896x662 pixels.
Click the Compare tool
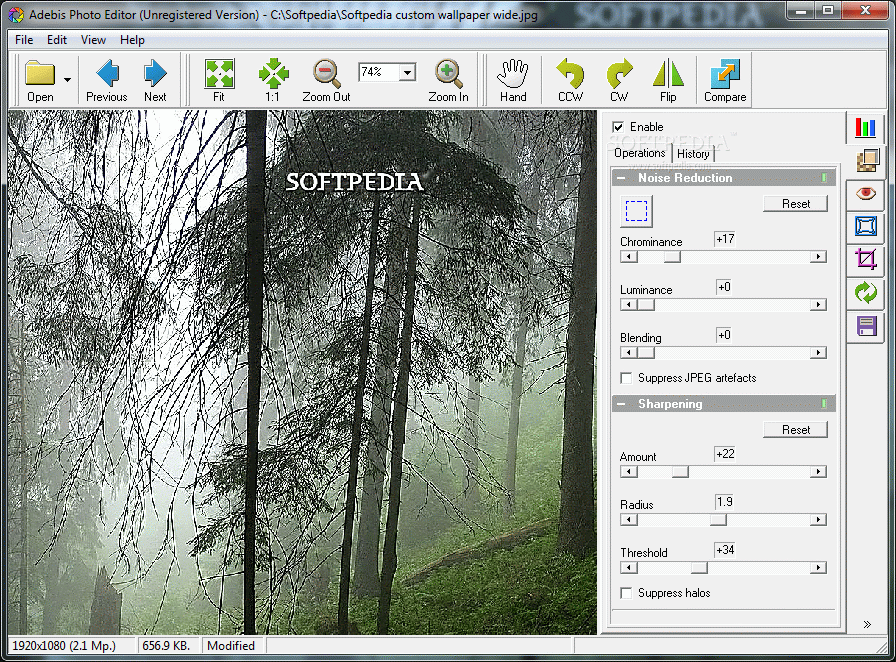[725, 80]
